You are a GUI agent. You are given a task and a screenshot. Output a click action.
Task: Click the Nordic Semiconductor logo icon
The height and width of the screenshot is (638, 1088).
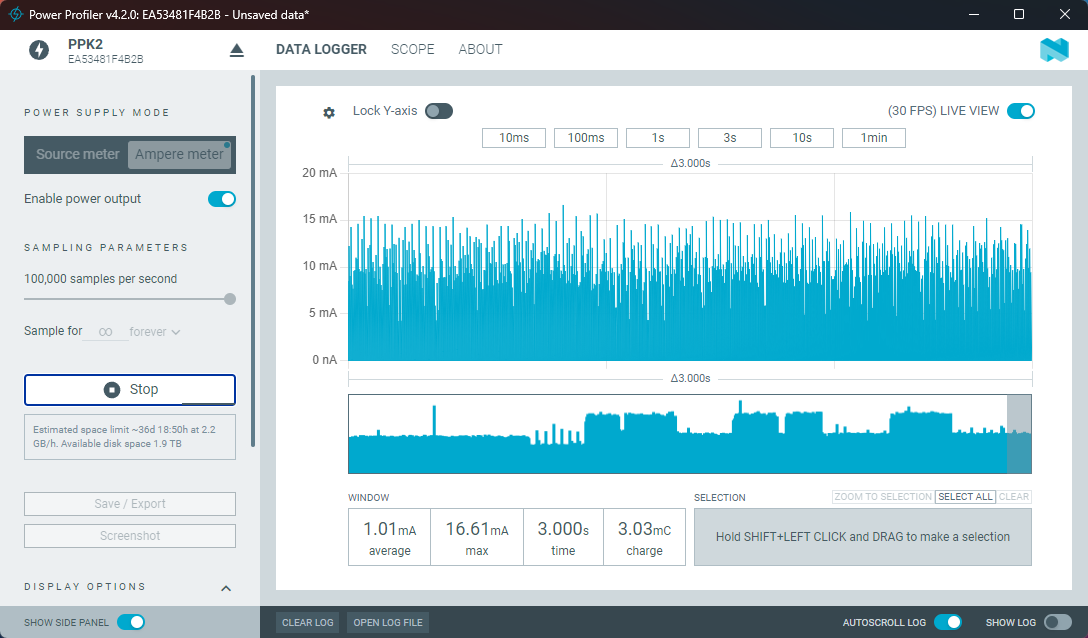pos(1054,50)
